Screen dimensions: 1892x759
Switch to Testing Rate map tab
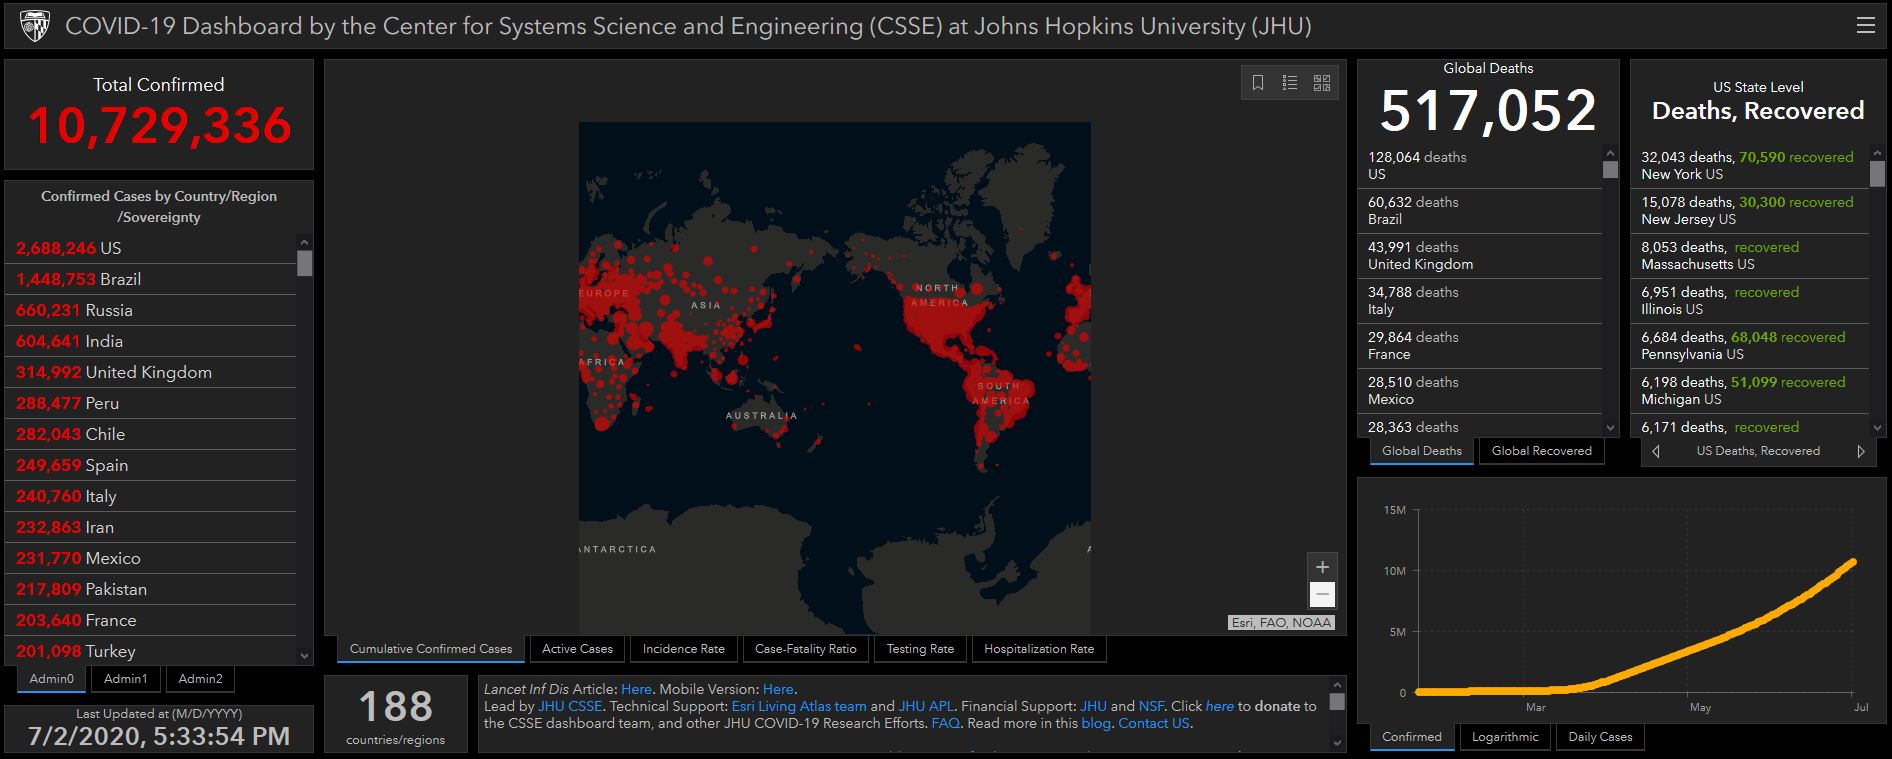(920, 649)
